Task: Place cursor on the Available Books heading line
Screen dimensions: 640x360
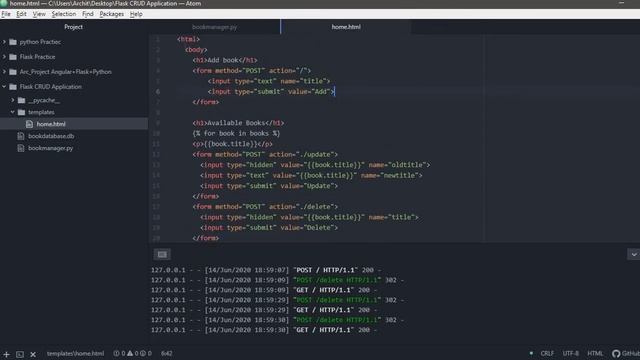Action: click(238, 123)
